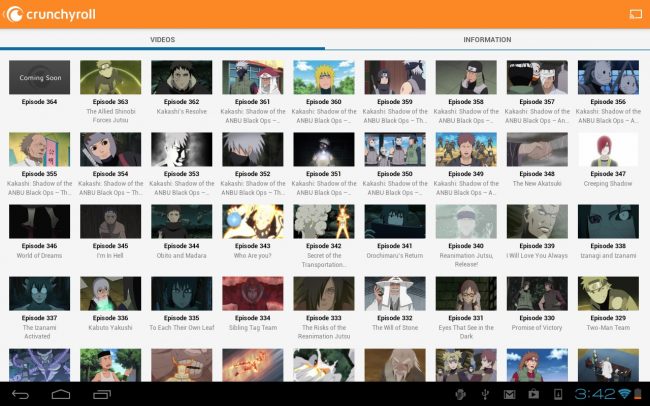
Task: Click 'Creeping Shadow' episode title
Action: pos(608,183)
